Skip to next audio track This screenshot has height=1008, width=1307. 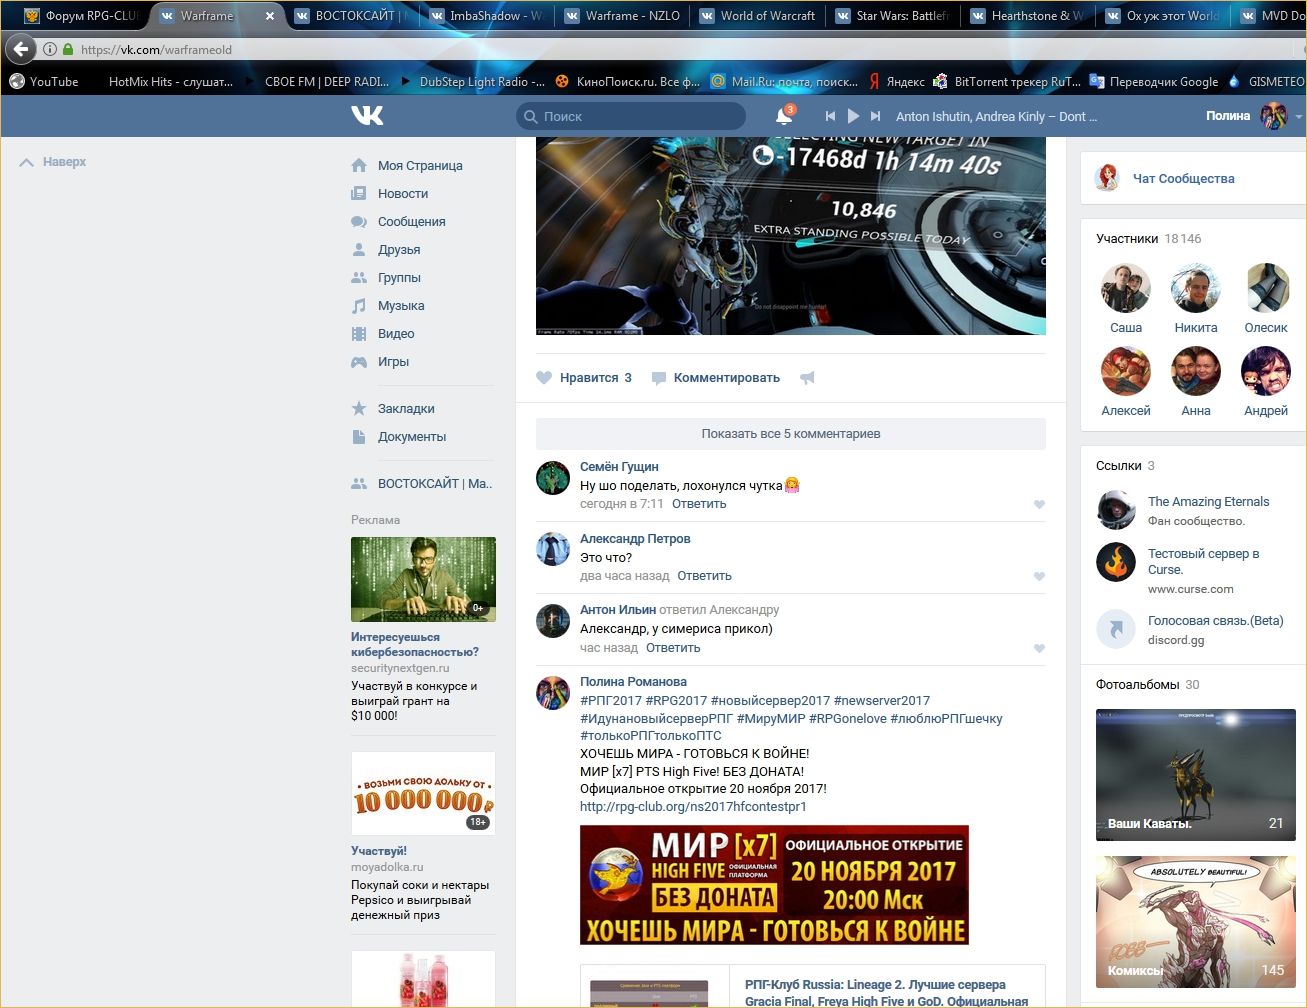(x=876, y=116)
